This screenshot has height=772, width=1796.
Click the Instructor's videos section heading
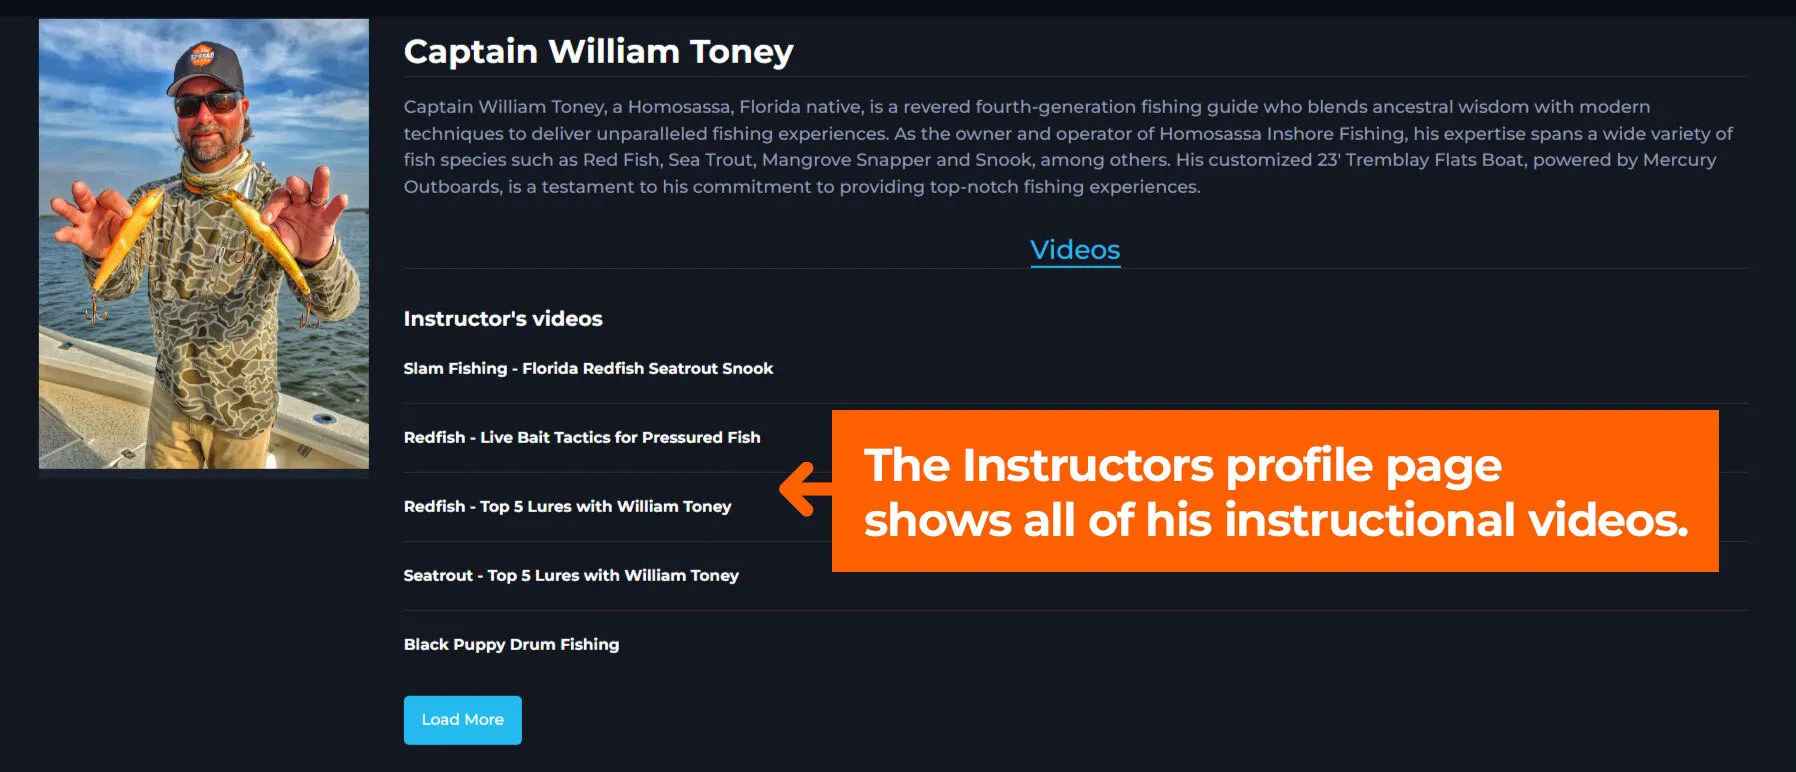(x=503, y=319)
